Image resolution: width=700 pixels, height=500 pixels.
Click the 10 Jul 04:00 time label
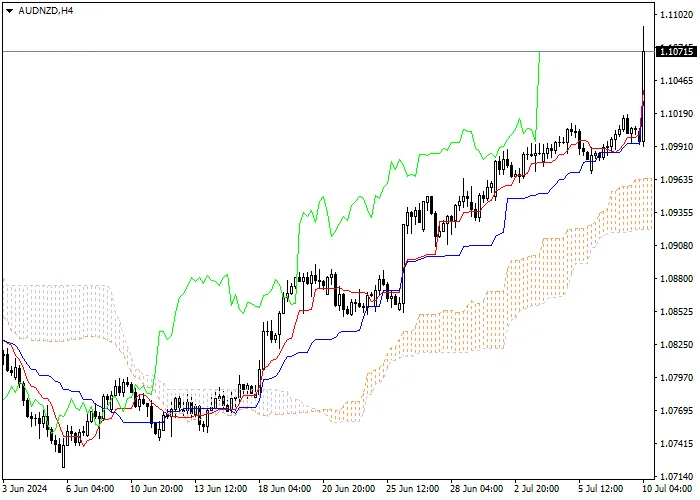coord(667,489)
